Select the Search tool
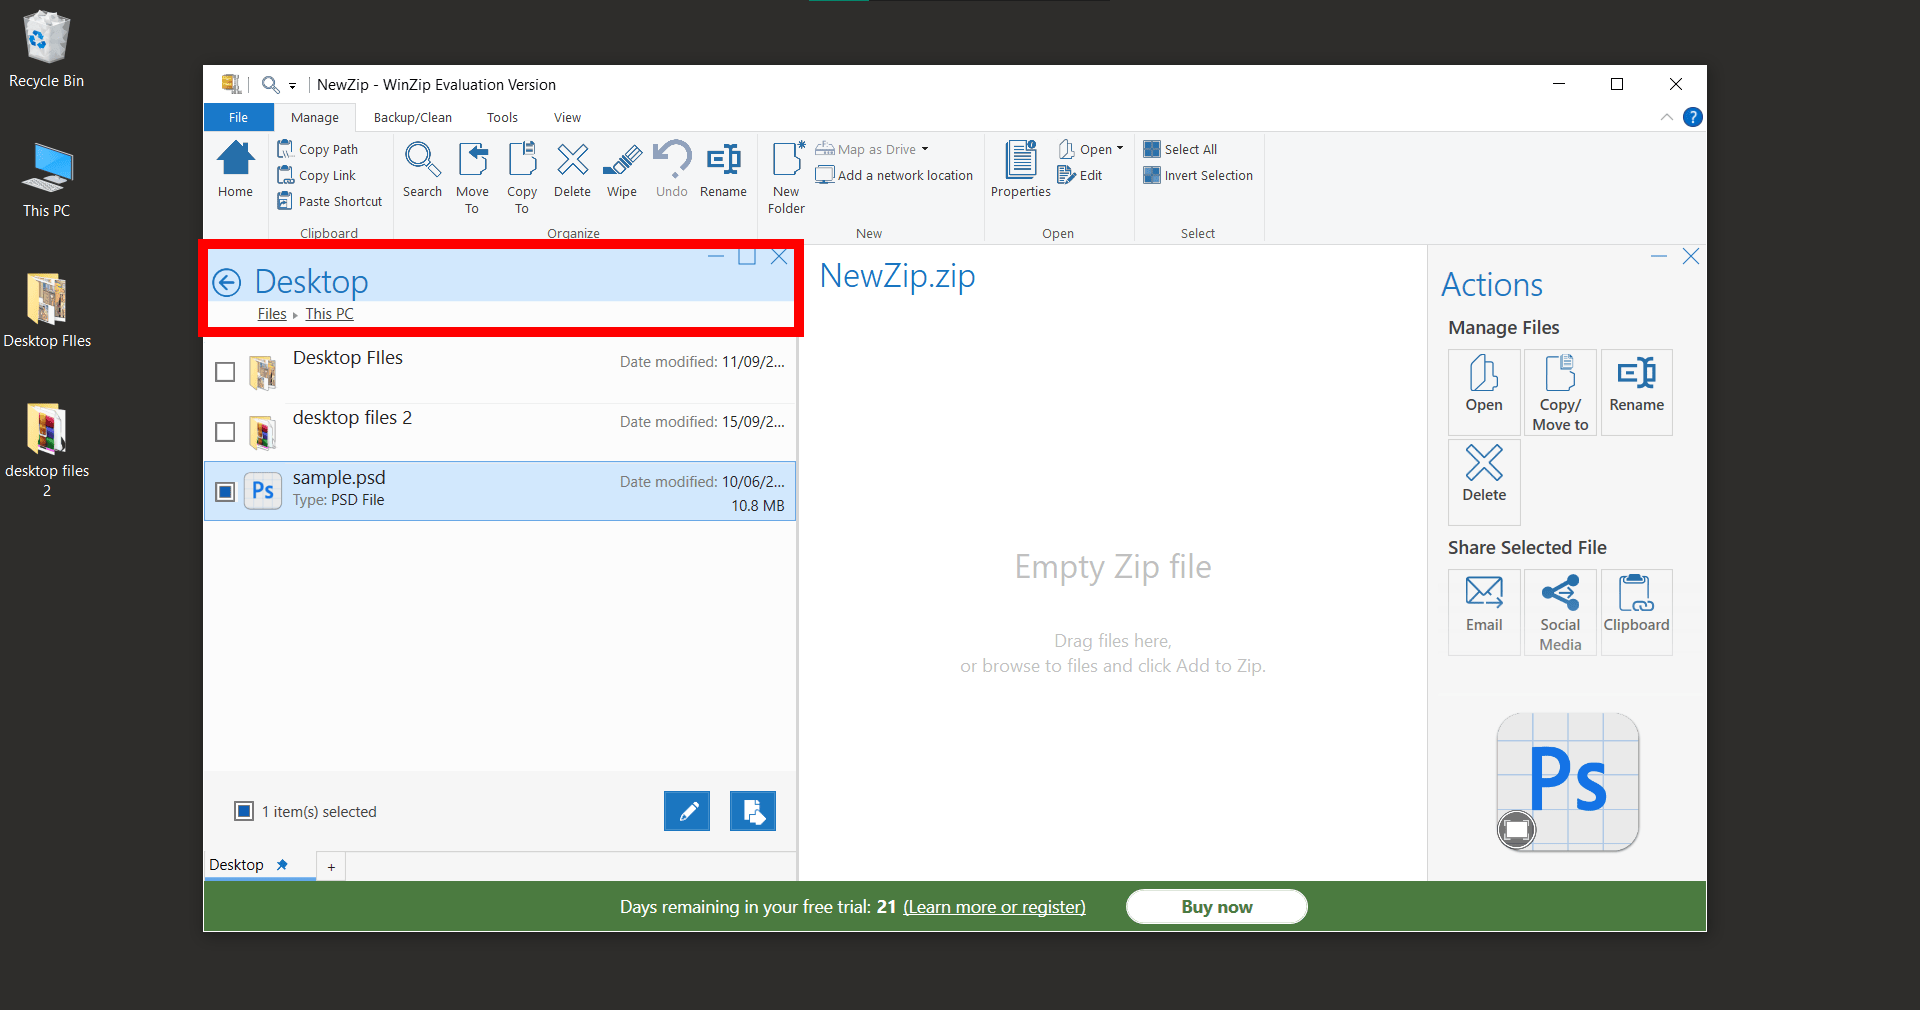Screen dimensions: 1920x1010 [x=422, y=172]
